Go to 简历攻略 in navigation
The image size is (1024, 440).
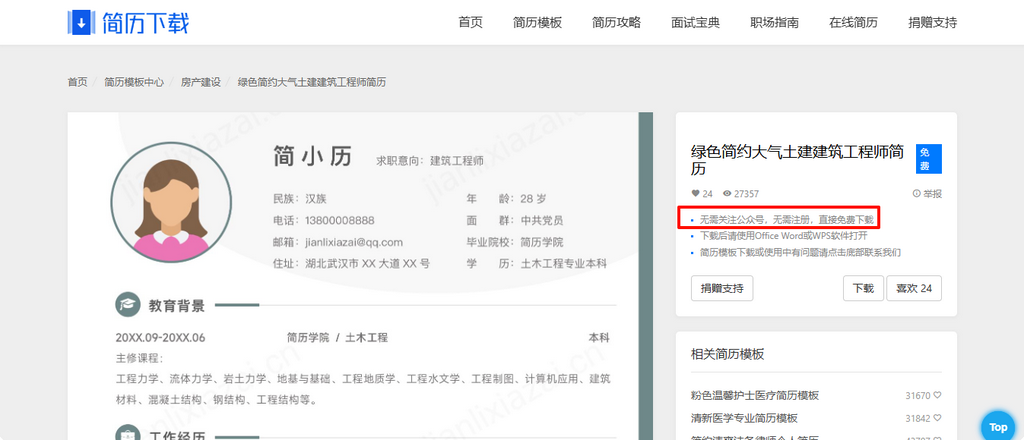[616, 23]
